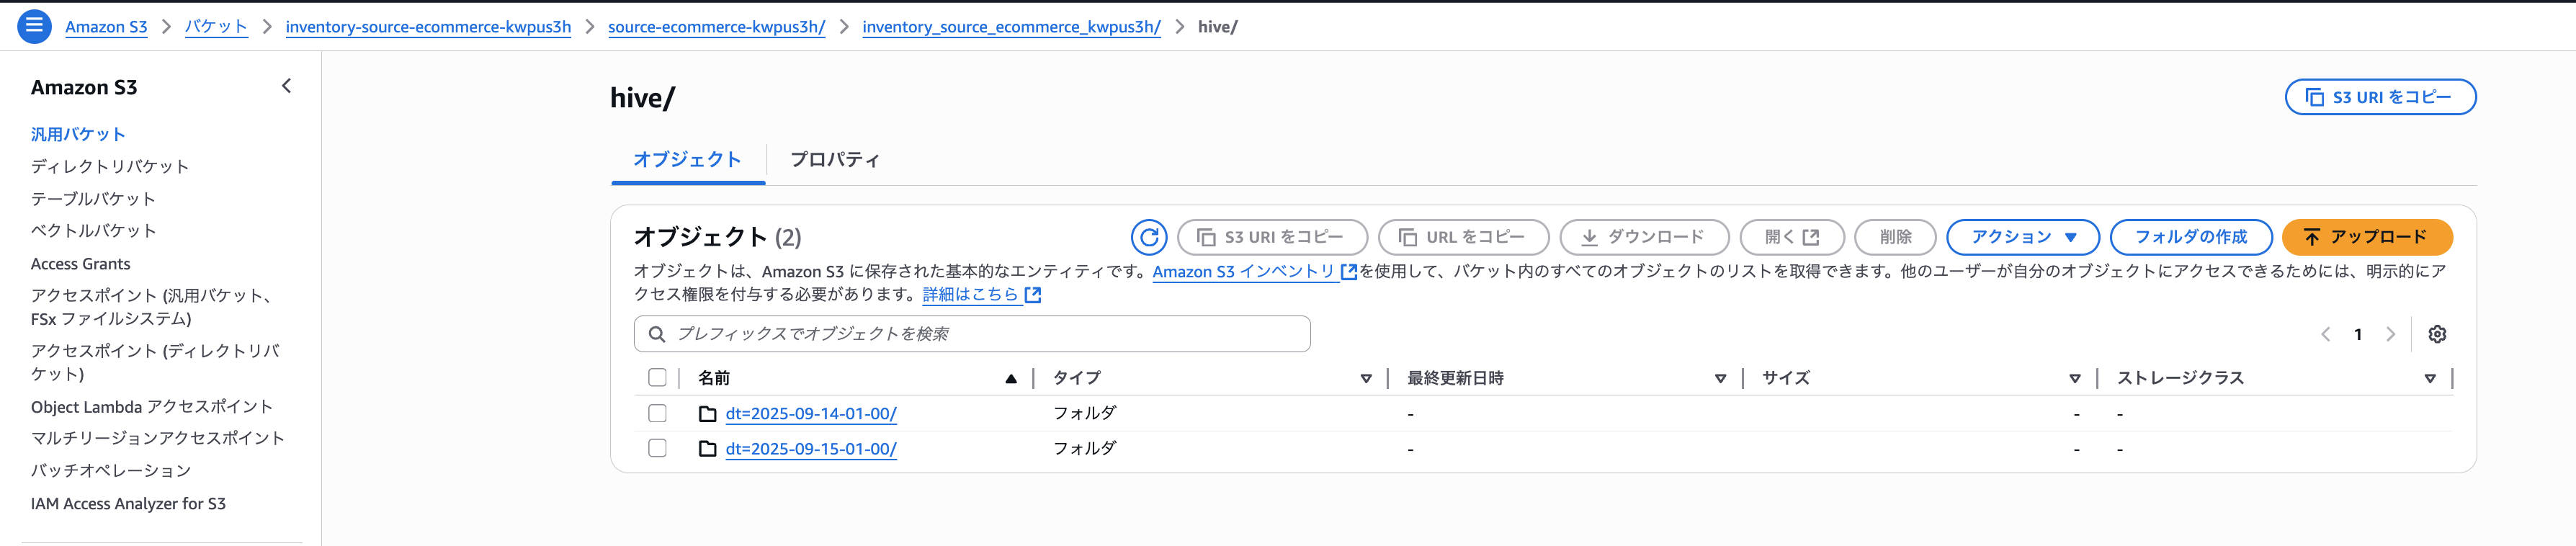
Task: Go to バケット breadcrumb link
Action: 216,27
